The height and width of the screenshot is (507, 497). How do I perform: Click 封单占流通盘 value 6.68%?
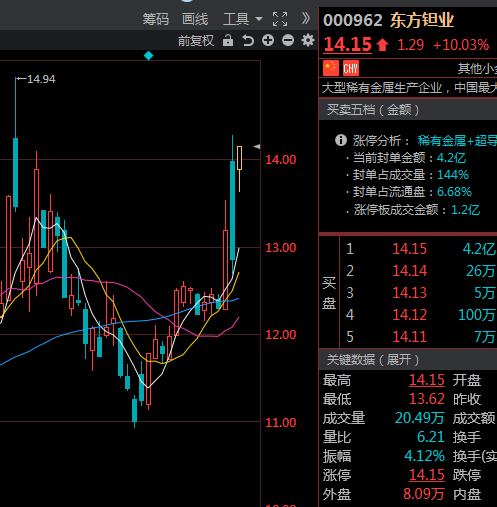point(454,192)
